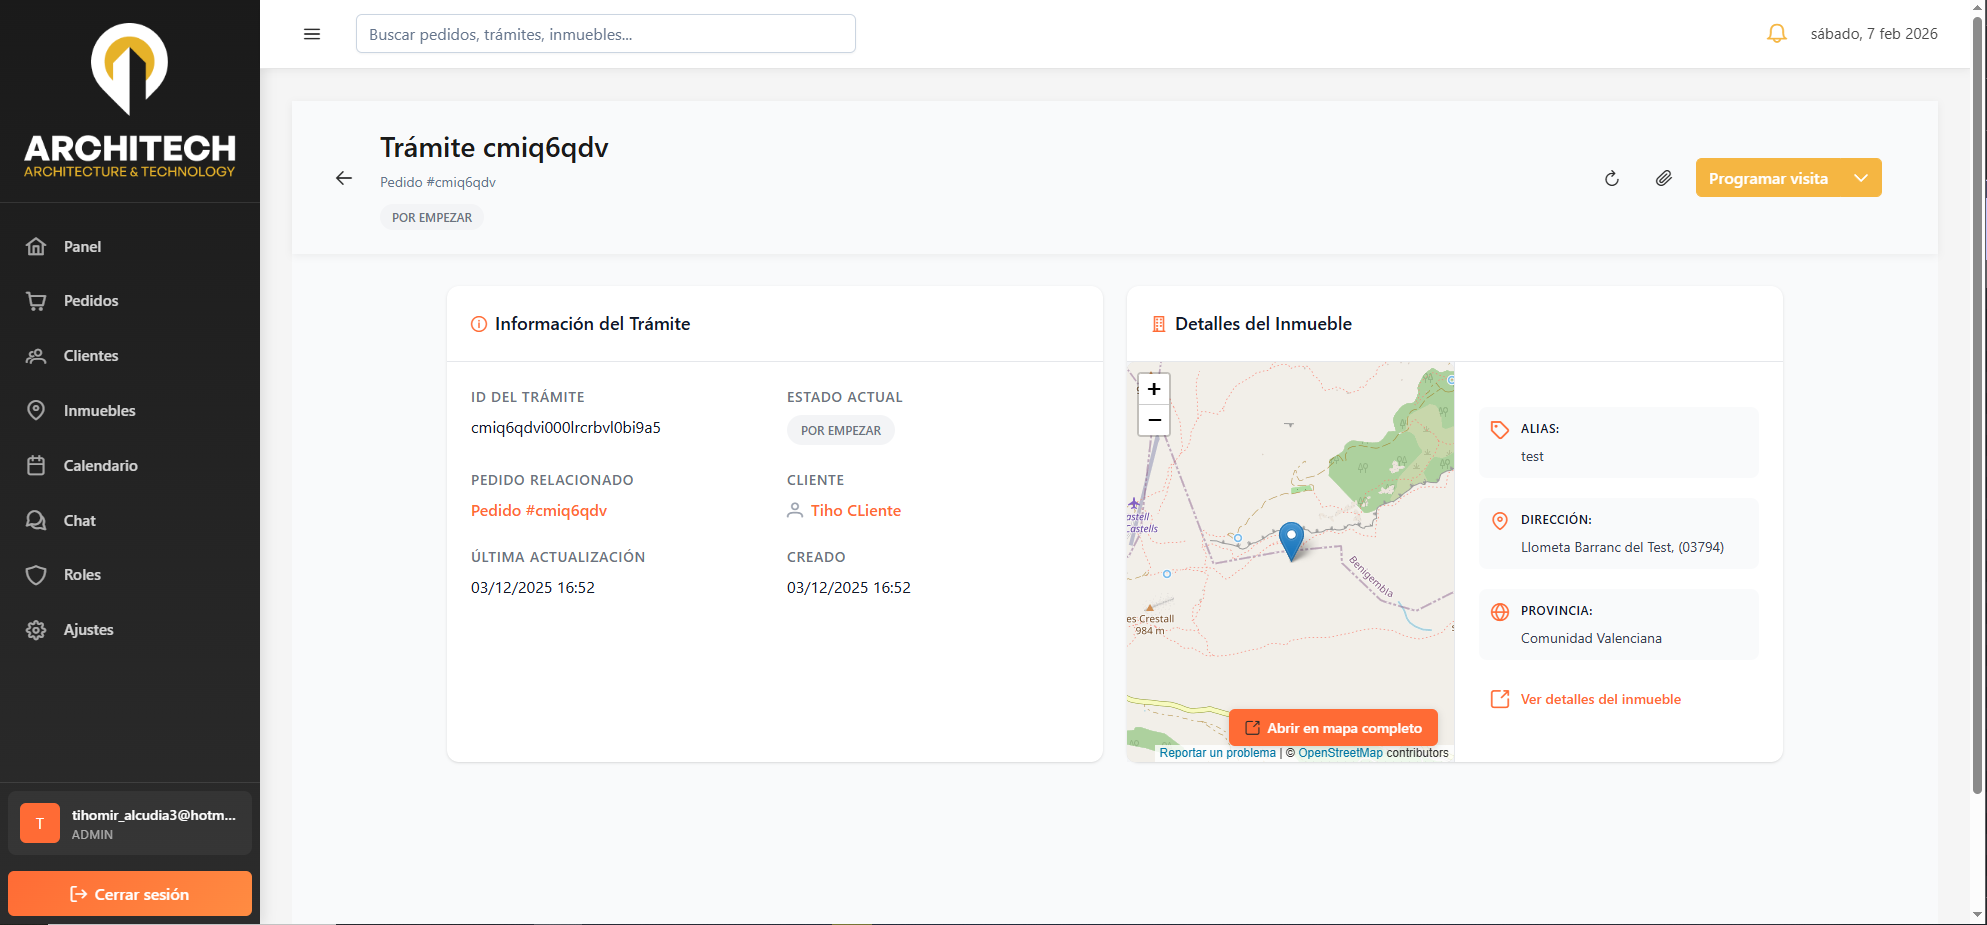Open attachments via paperclip icon
The width and height of the screenshot is (1987, 925).
1663,178
